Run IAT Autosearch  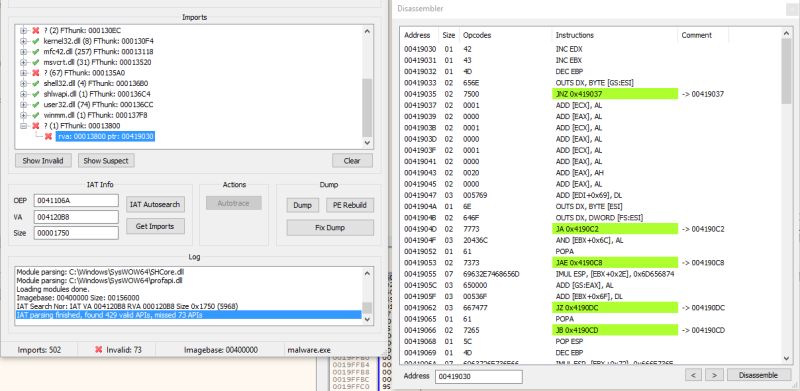coord(155,204)
